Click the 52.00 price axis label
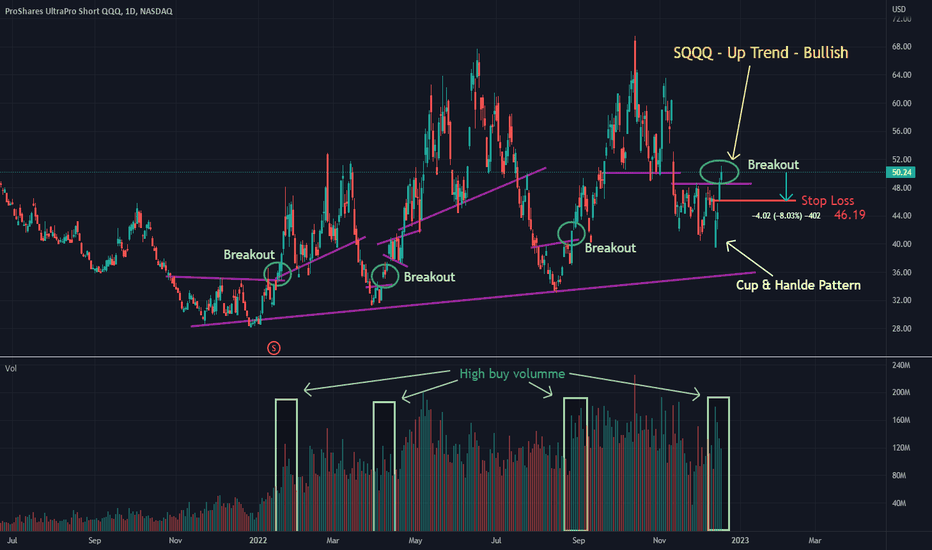 901,159
